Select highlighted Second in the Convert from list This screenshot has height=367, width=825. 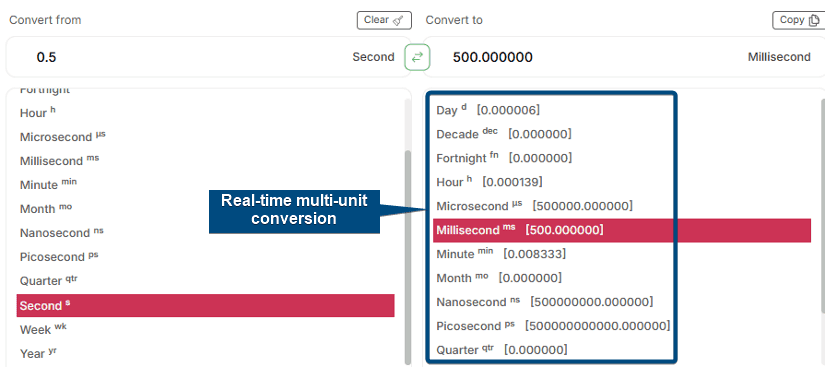pyautogui.click(x=205, y=305)
